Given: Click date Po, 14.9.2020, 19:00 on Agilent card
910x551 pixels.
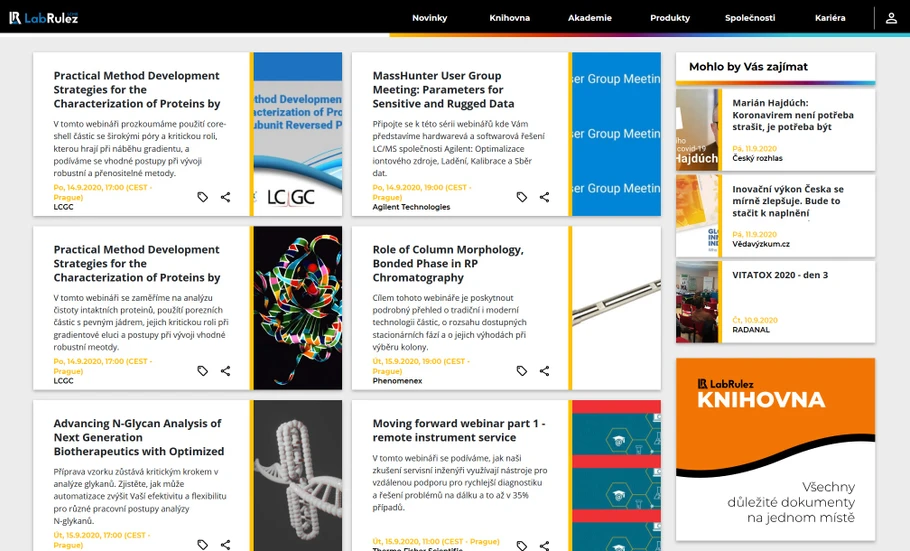Looking at the screenshot, I should pos(422,192).
